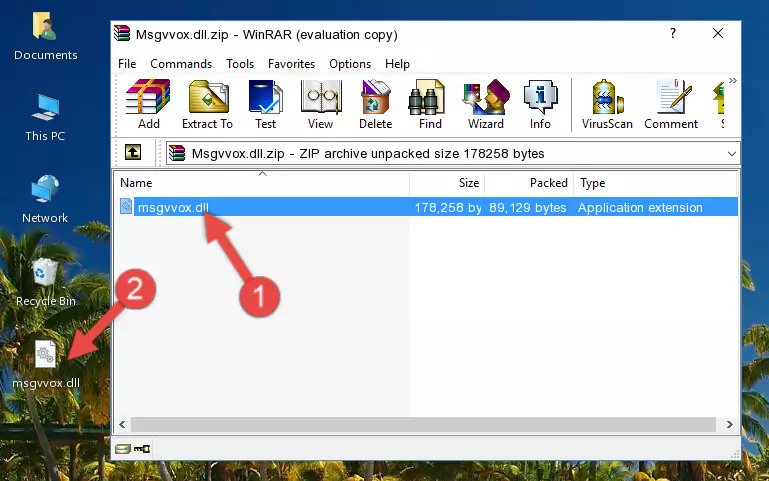Click the Extract To toolbar icon
This screenshot has height=481, width=769.
(208, 97)
